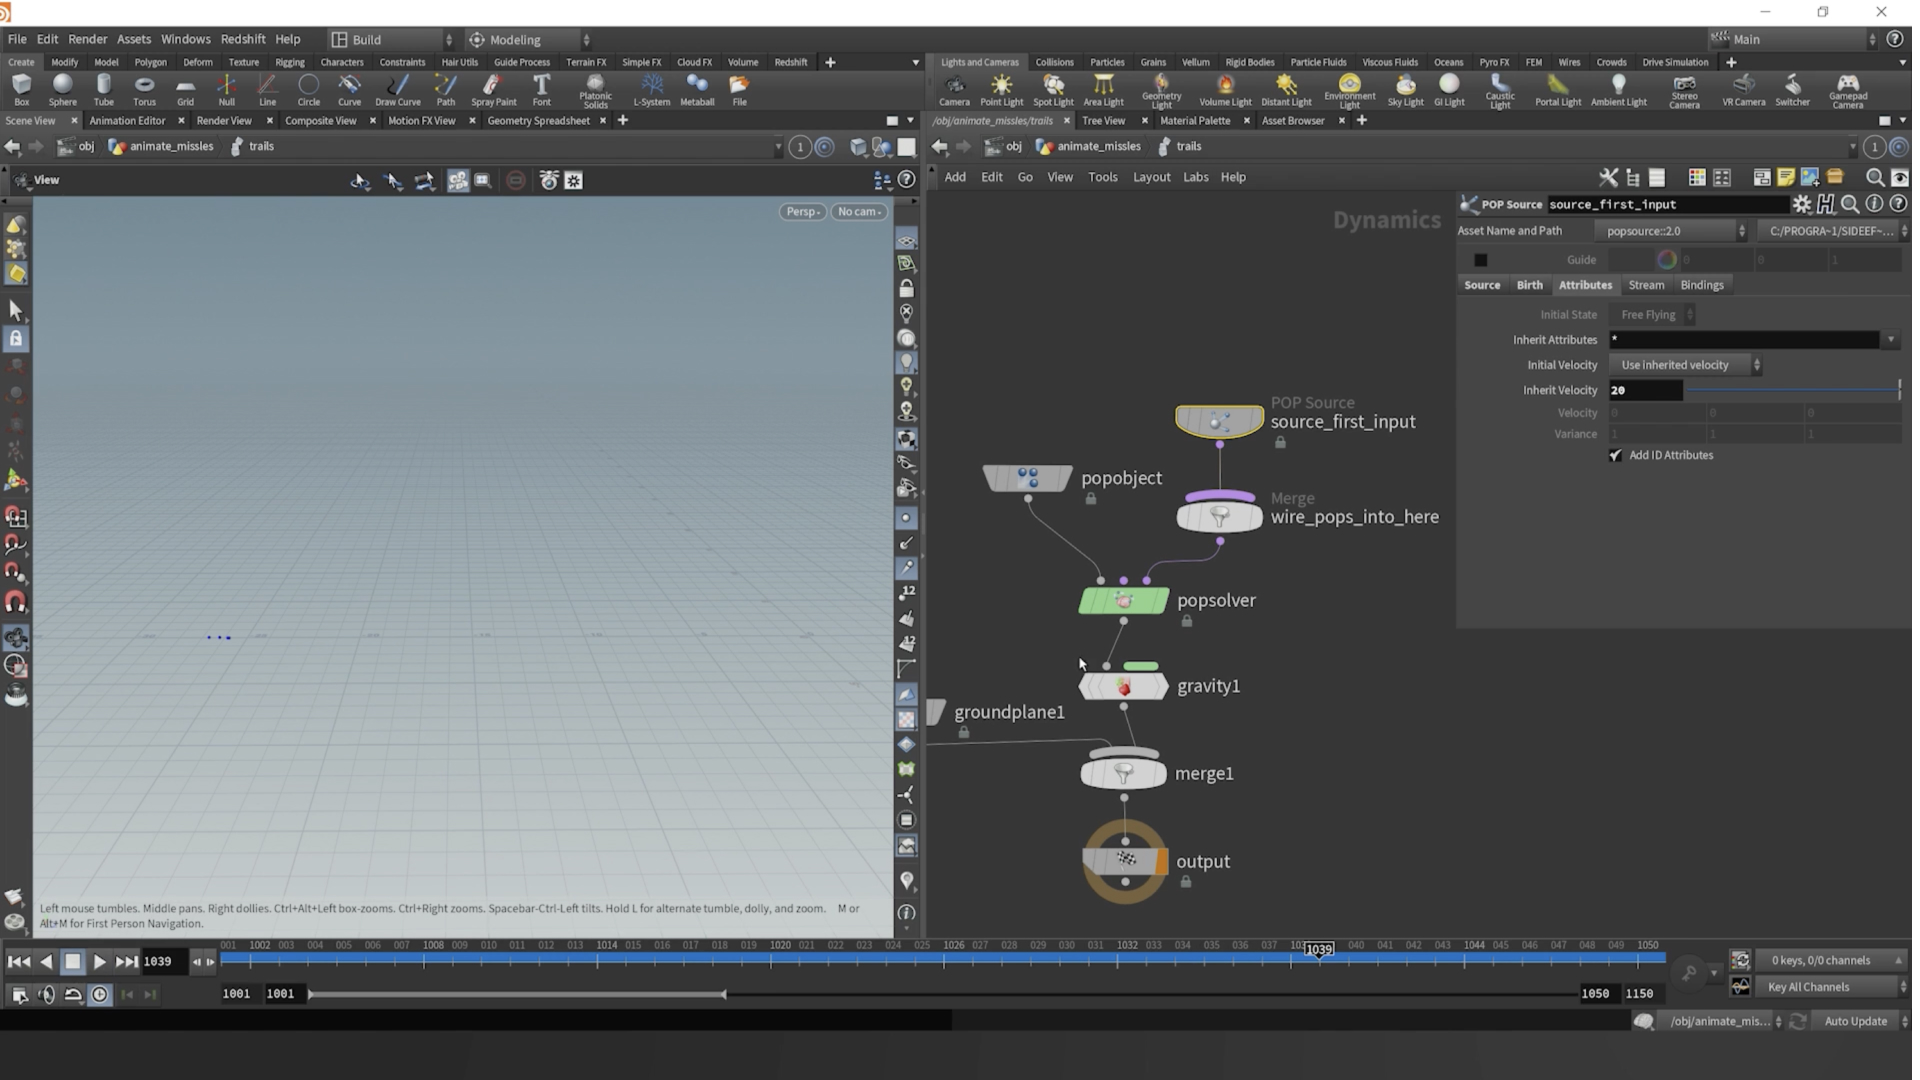Open the Key All Channels dropdown

1831,987
